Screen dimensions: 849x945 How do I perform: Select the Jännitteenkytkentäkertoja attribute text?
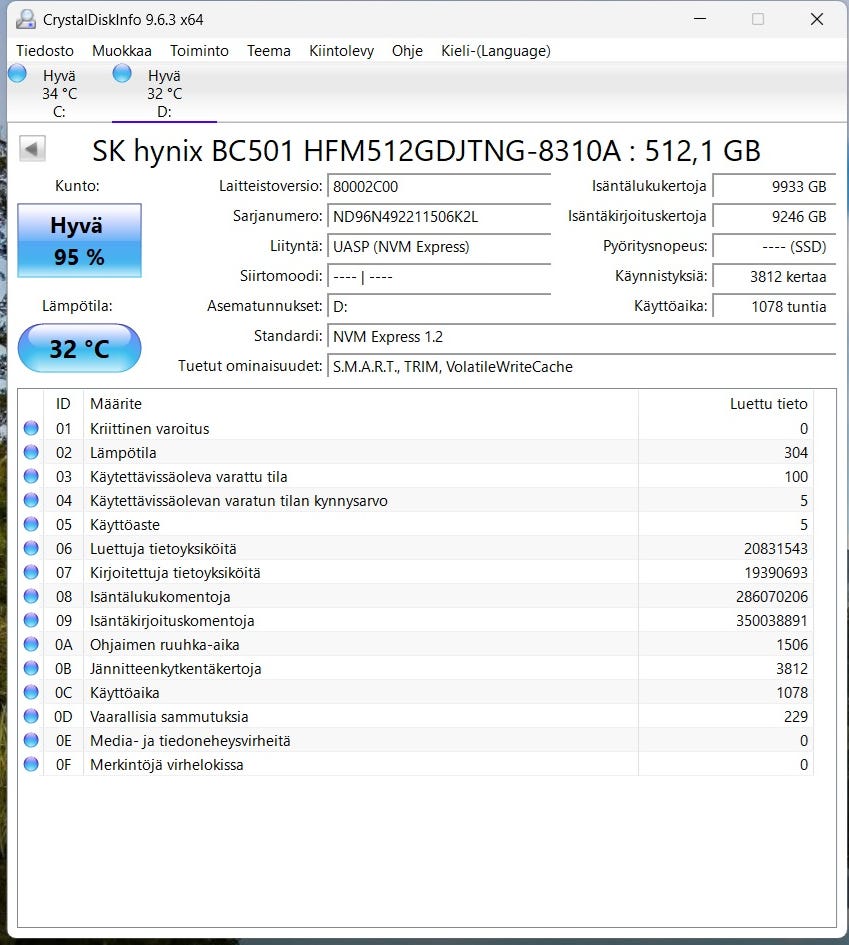(x=175, y=669)
